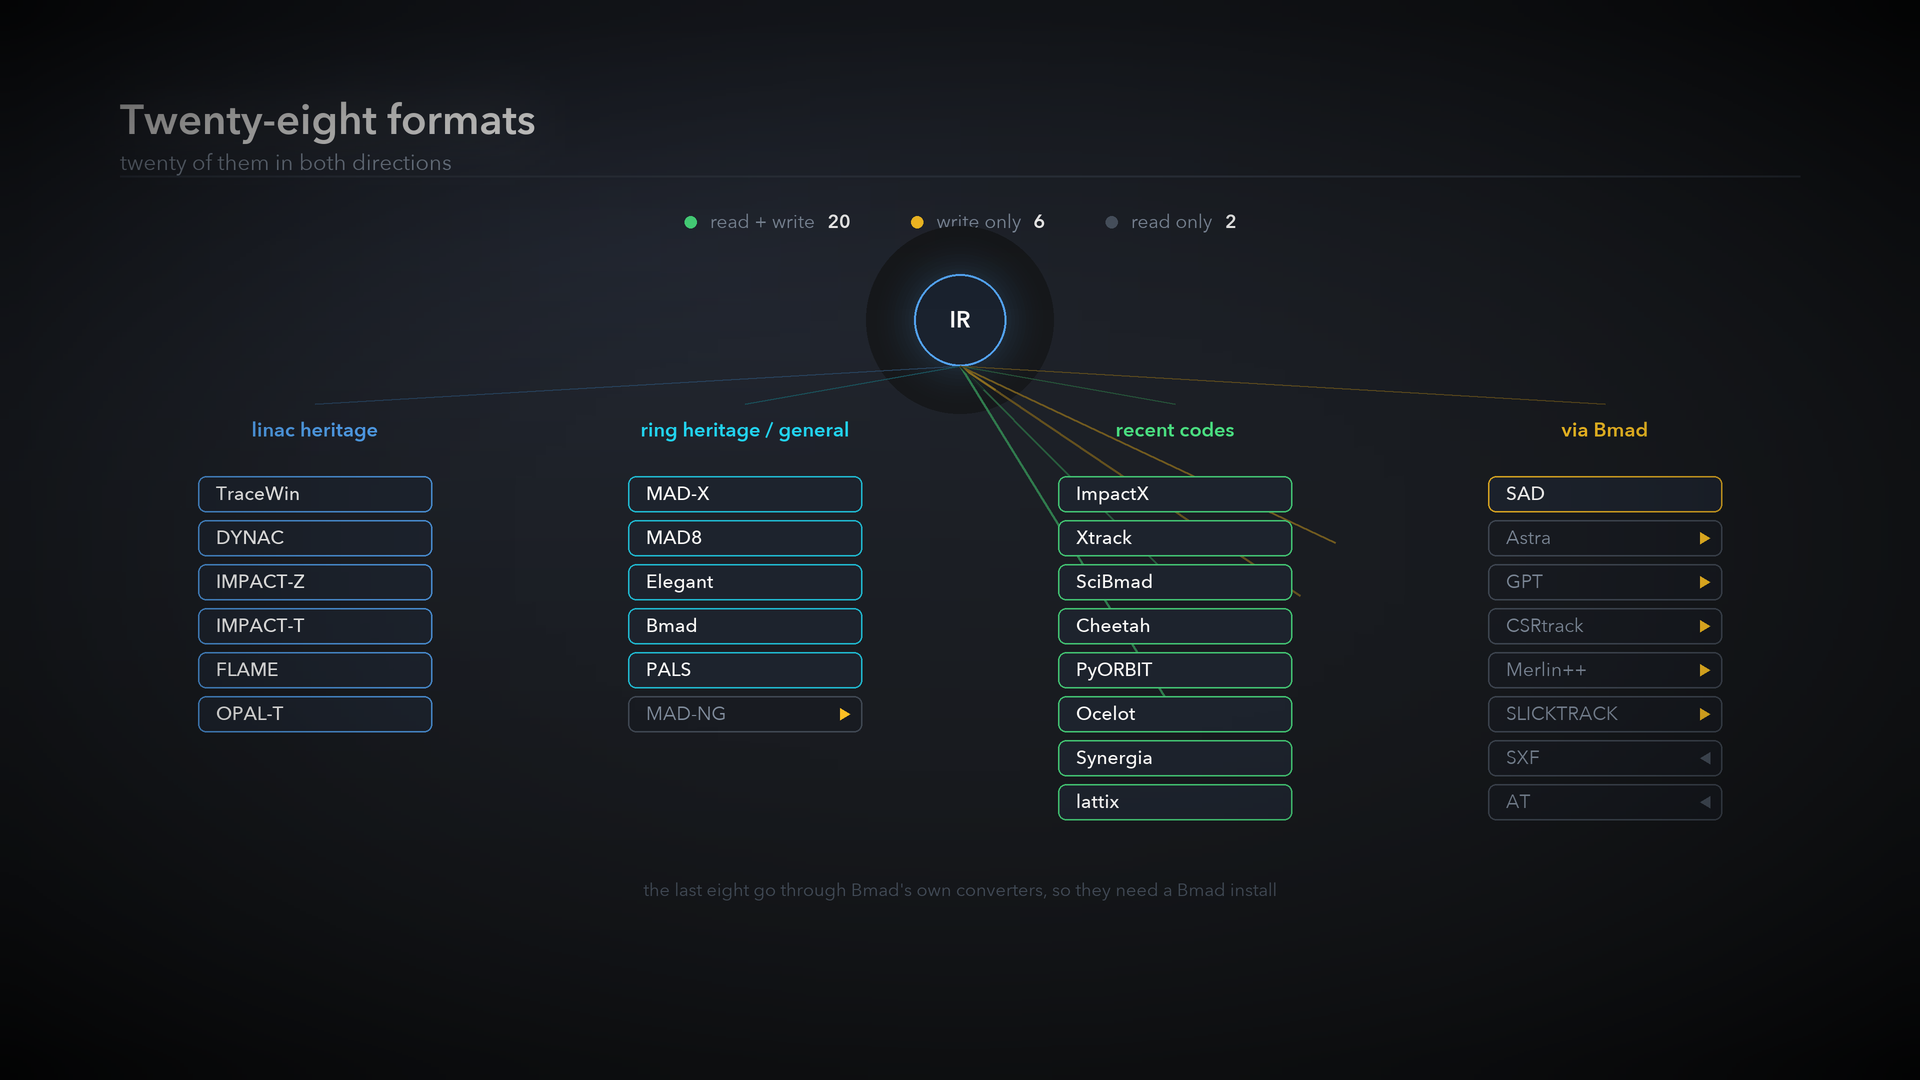The height and width of the screenshot is (1080, 1920).
Task: Click the read-only arrow on SXF
Action: (1705, 758)
